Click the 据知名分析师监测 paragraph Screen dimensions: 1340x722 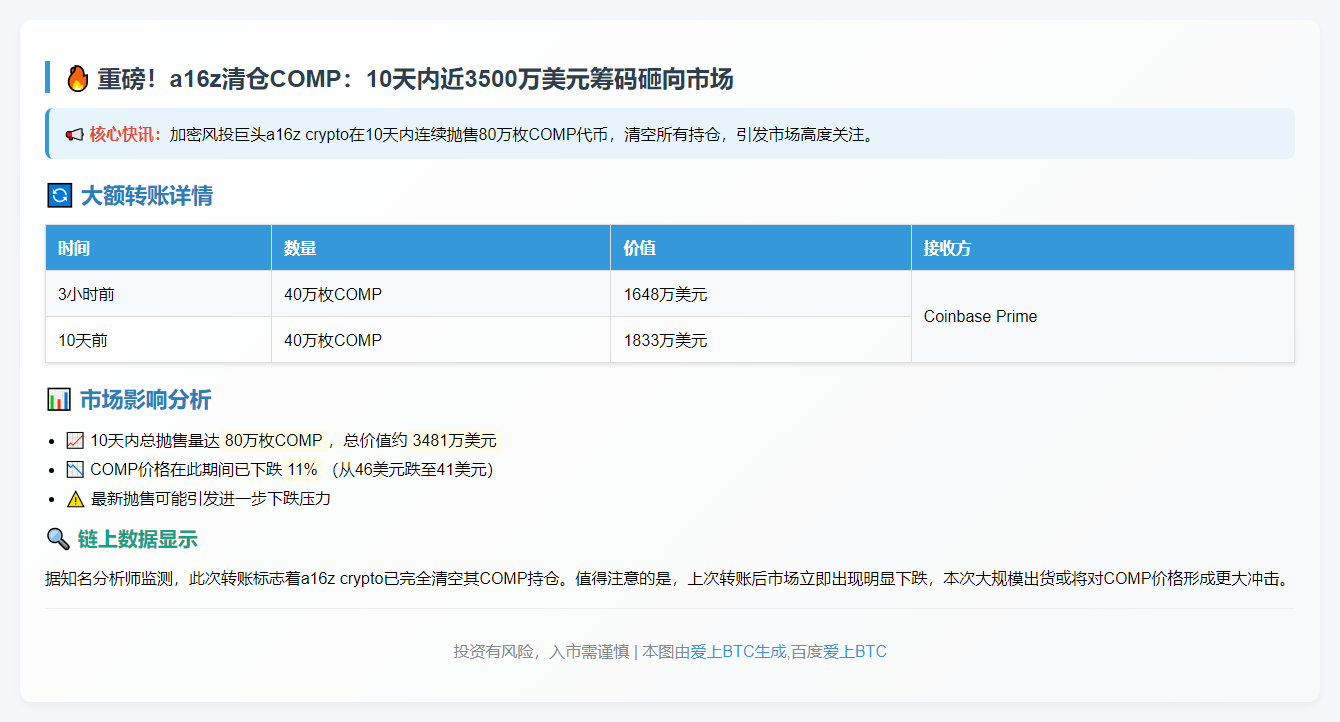[670, 578]
